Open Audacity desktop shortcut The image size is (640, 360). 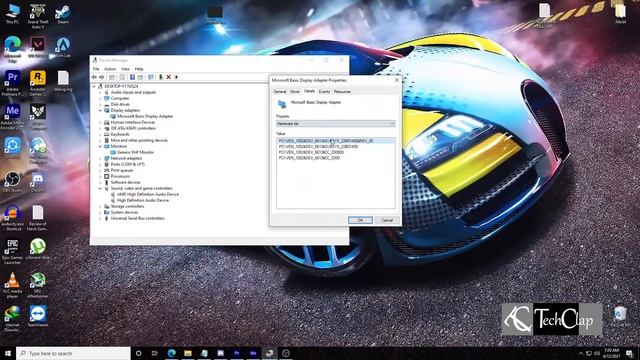coord(13,218)
